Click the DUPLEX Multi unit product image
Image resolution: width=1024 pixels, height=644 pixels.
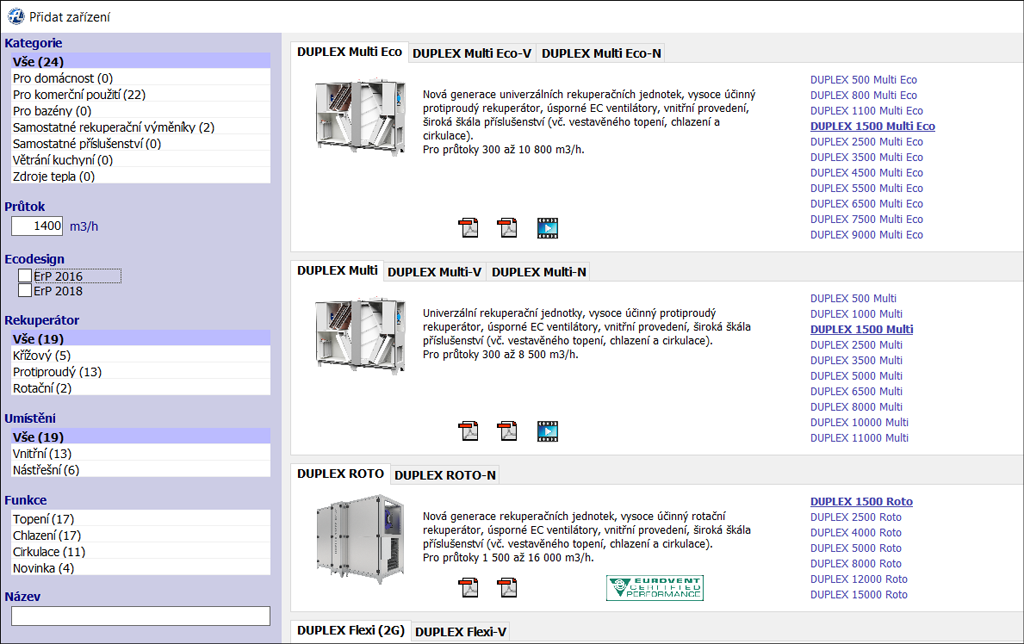point(360,336)
